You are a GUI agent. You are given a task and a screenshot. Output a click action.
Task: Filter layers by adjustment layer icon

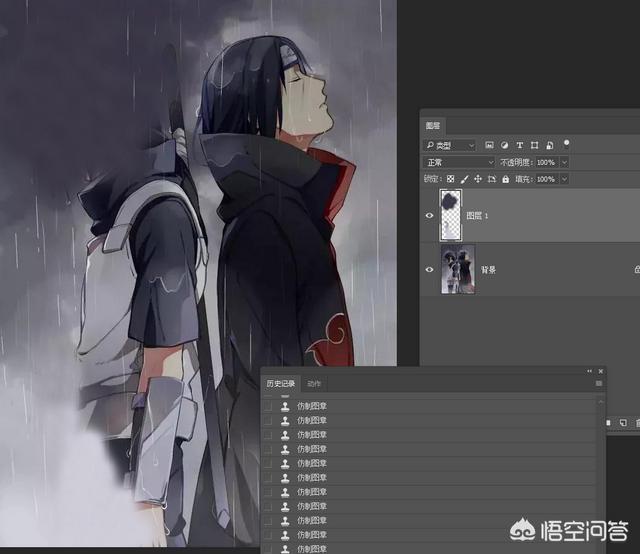(x=504, y=145)
